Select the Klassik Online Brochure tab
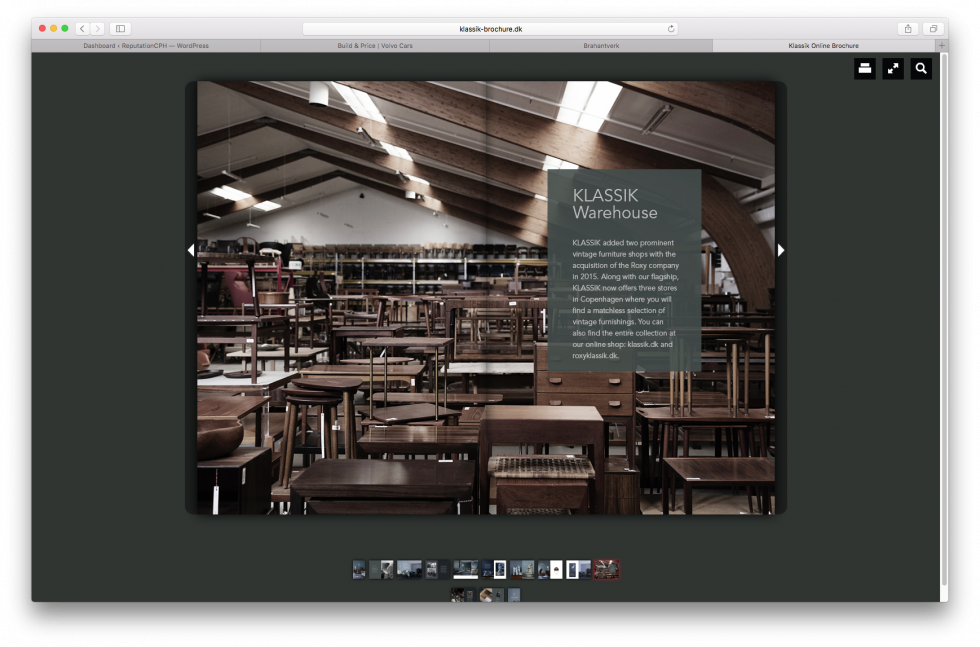 pyautogui.click(x=824, y=46)
